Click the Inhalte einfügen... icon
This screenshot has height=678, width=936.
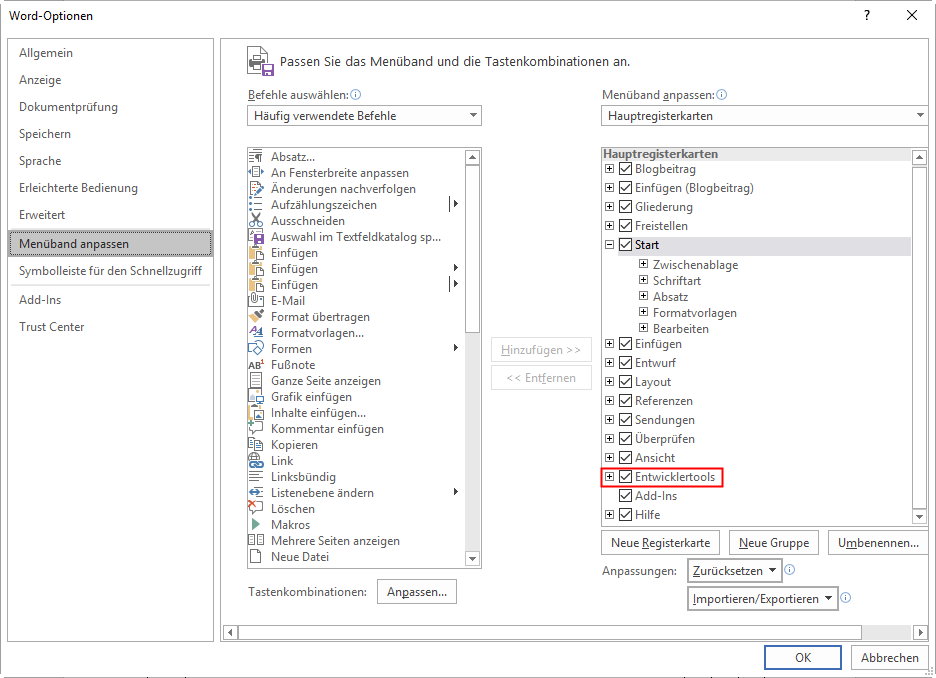tap(255, 413)
